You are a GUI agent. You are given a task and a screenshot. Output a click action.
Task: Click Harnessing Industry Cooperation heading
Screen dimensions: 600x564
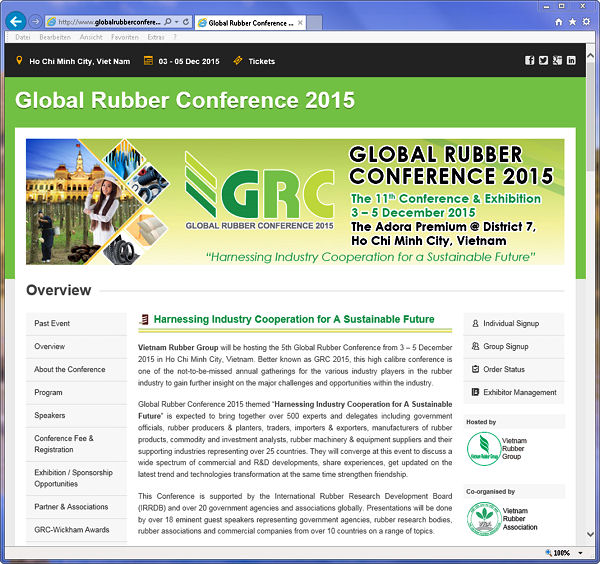click(x=294, y=319)
